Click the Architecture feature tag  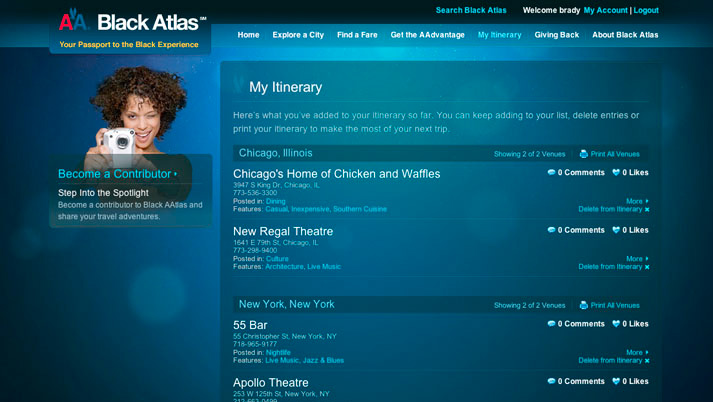(x=284, y=266)
